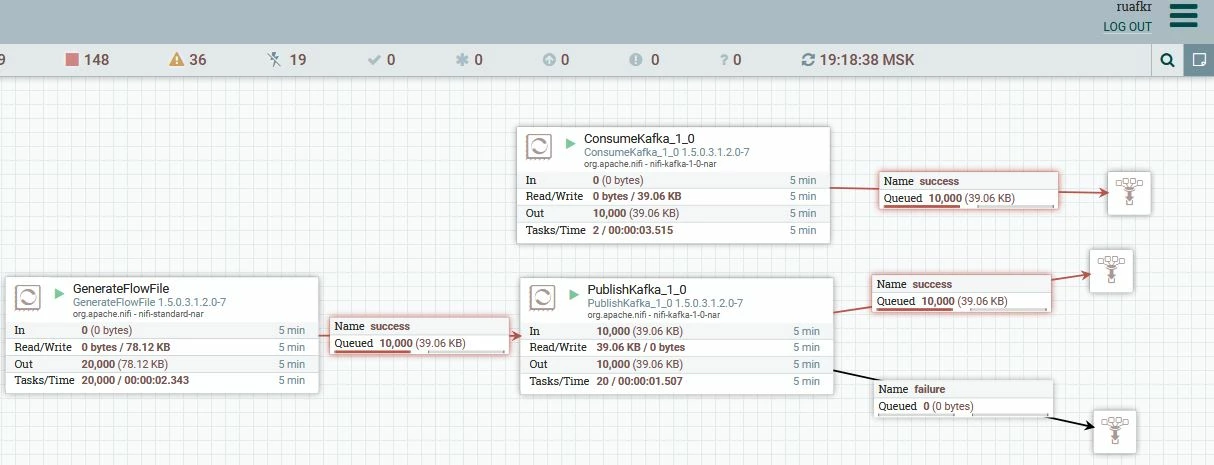The height and width of the screenshot is (465, 1214).
Task: Click PublishKafka_1_0 processor title text
Action: coord(637,288)
